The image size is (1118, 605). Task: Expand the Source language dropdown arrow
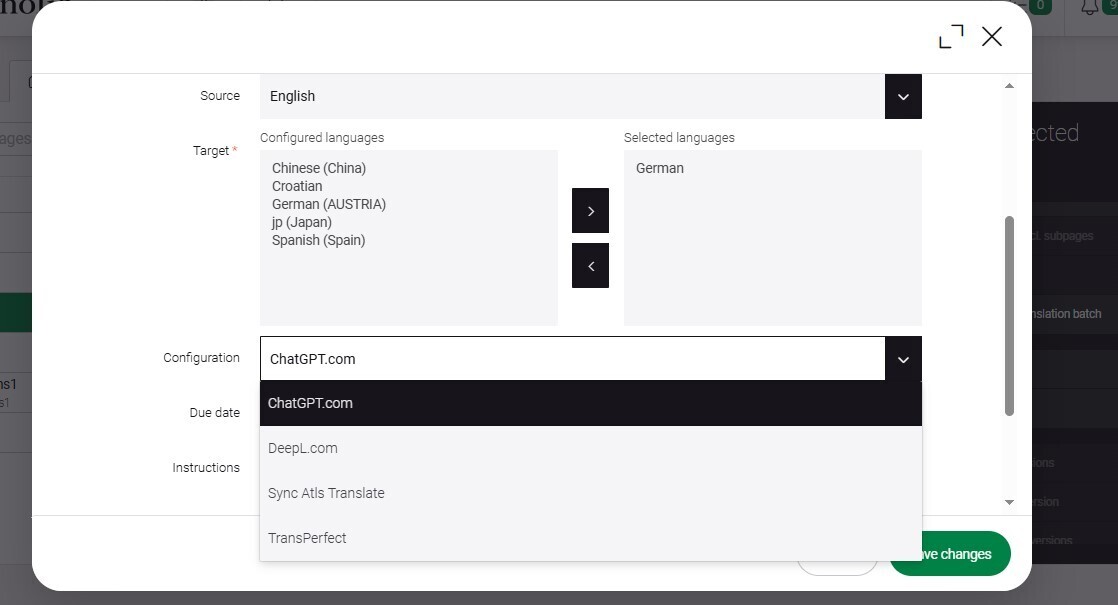903,97
